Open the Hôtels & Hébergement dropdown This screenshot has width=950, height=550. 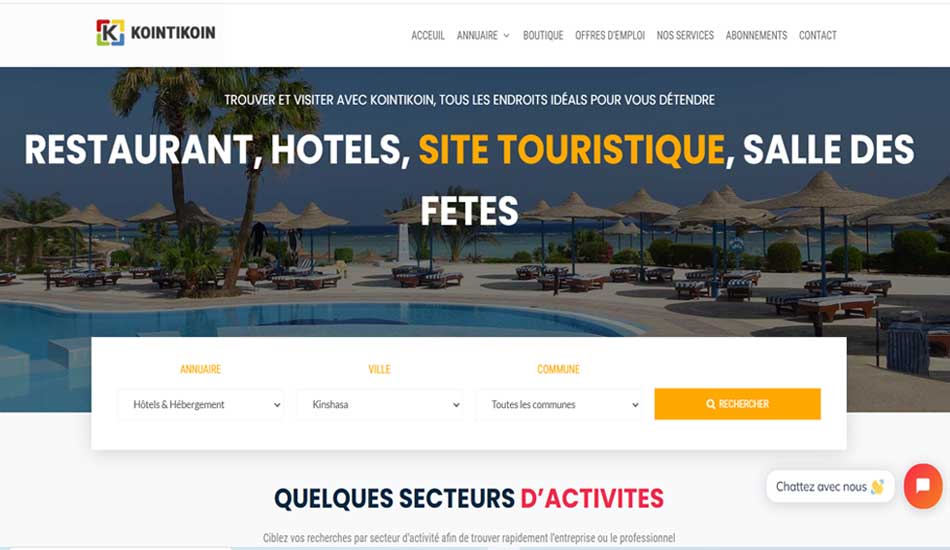coord(201,405)
